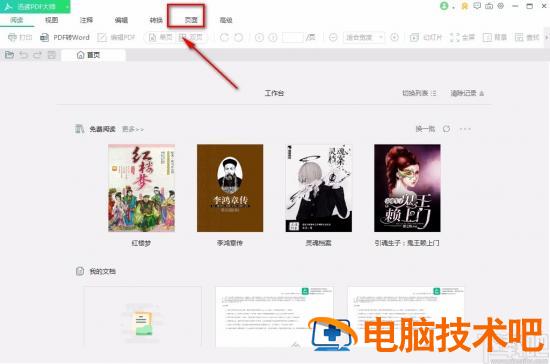Screen dimensions: 550x364
Task: Click 换一批 to refresh the book list
Action: (x=425, y=129)
